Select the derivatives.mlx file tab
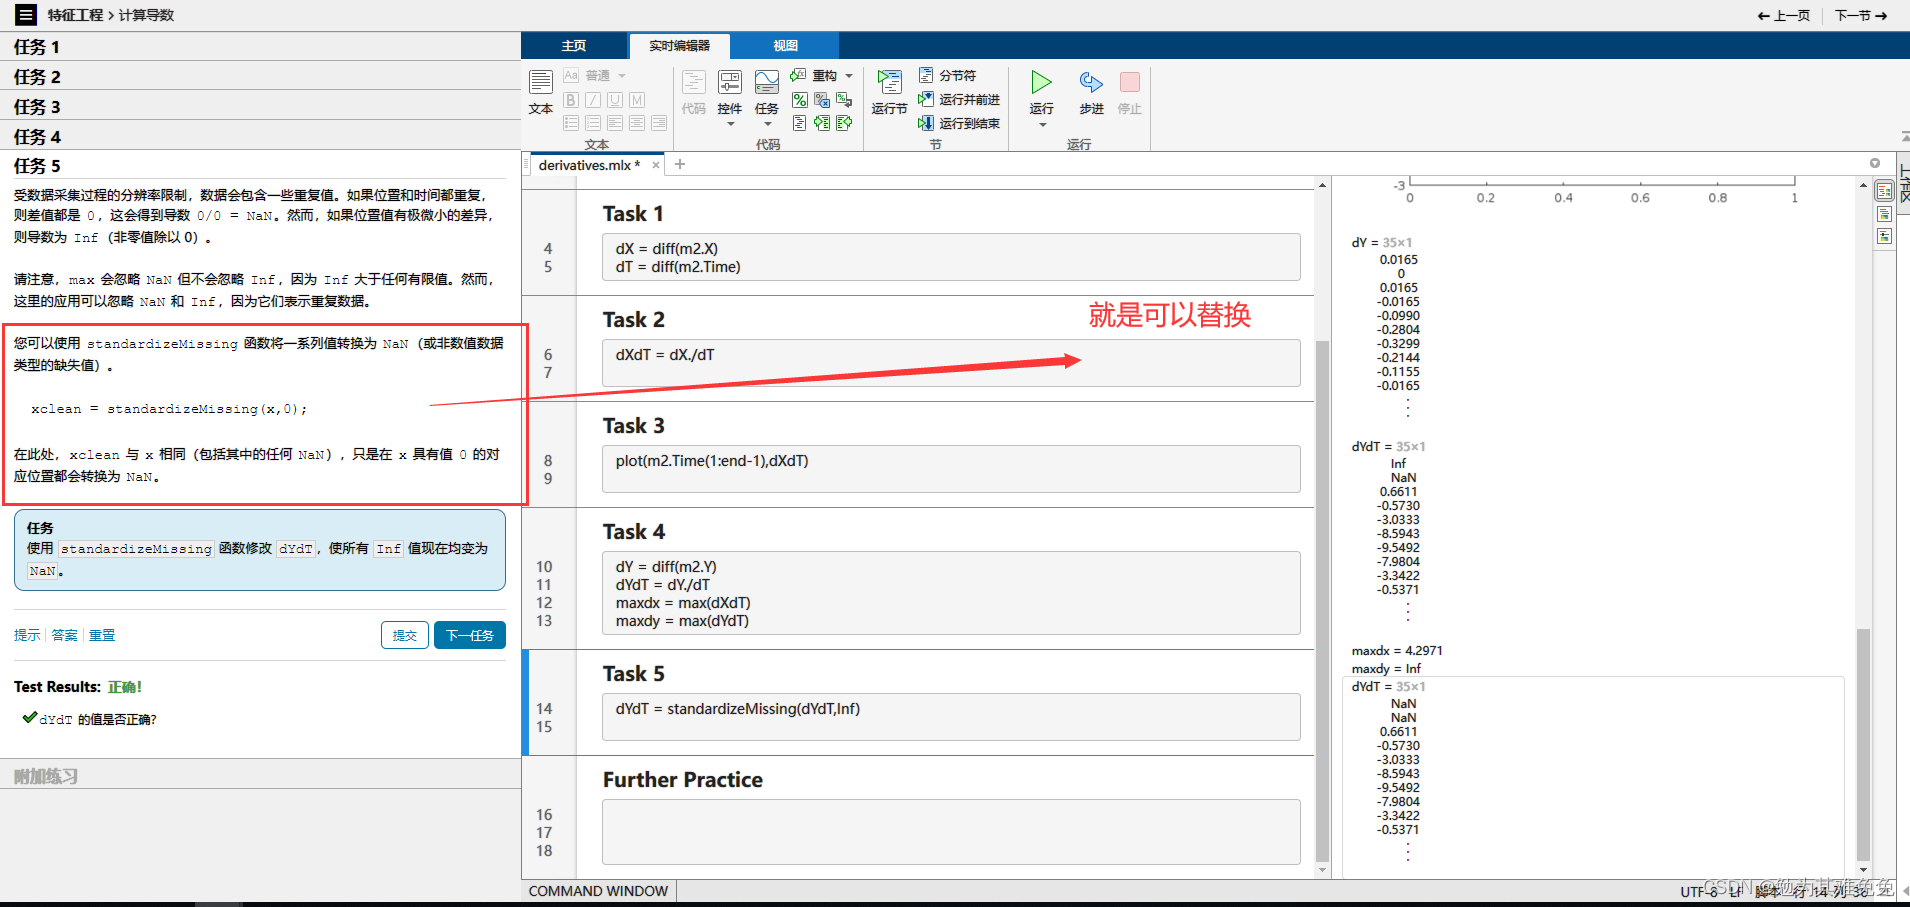 [589, 165]
